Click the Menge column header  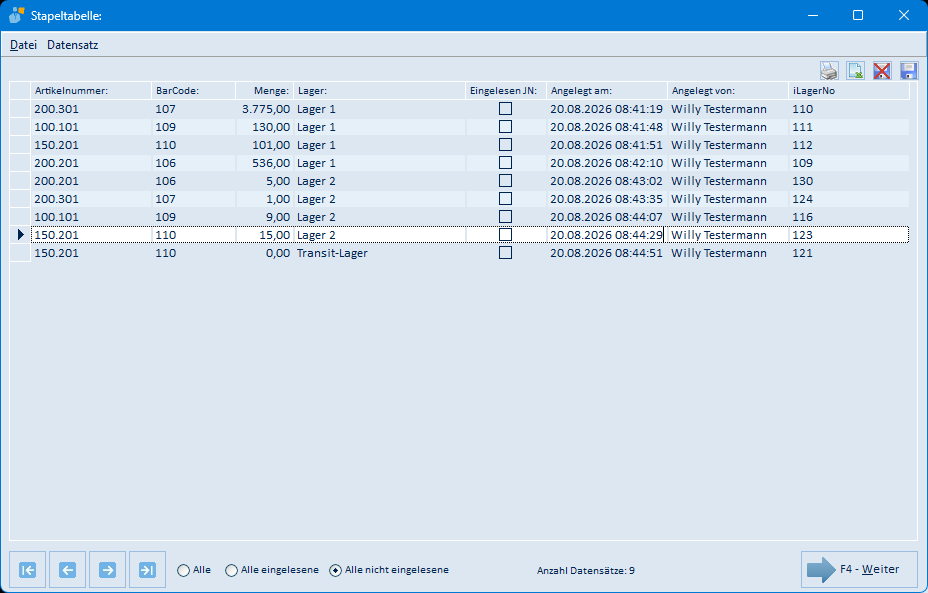(265, 91)
